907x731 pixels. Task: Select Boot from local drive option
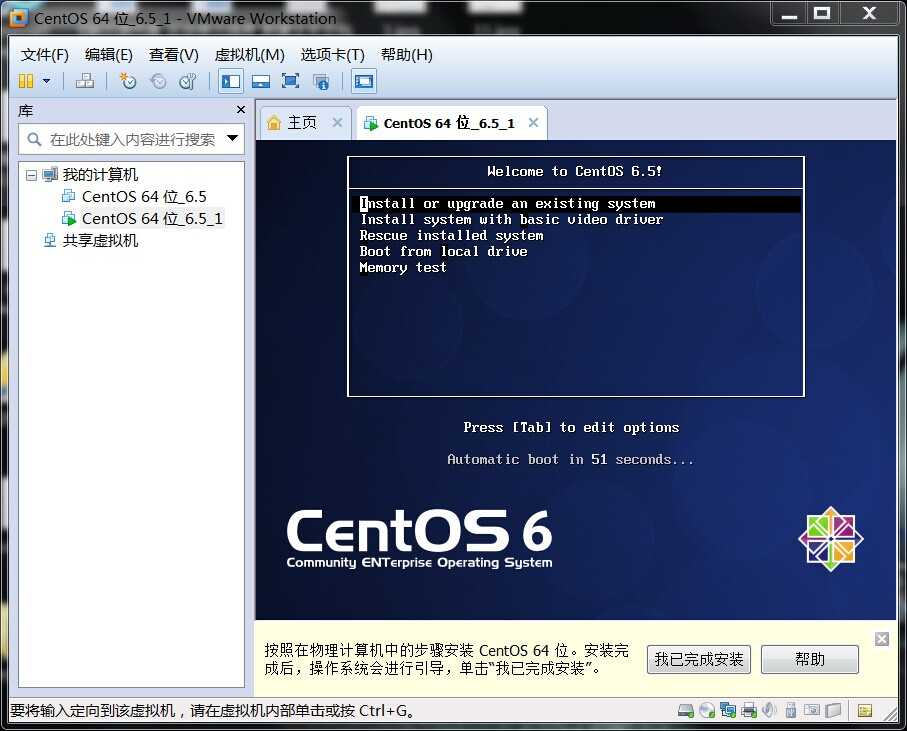coord(443,252)
